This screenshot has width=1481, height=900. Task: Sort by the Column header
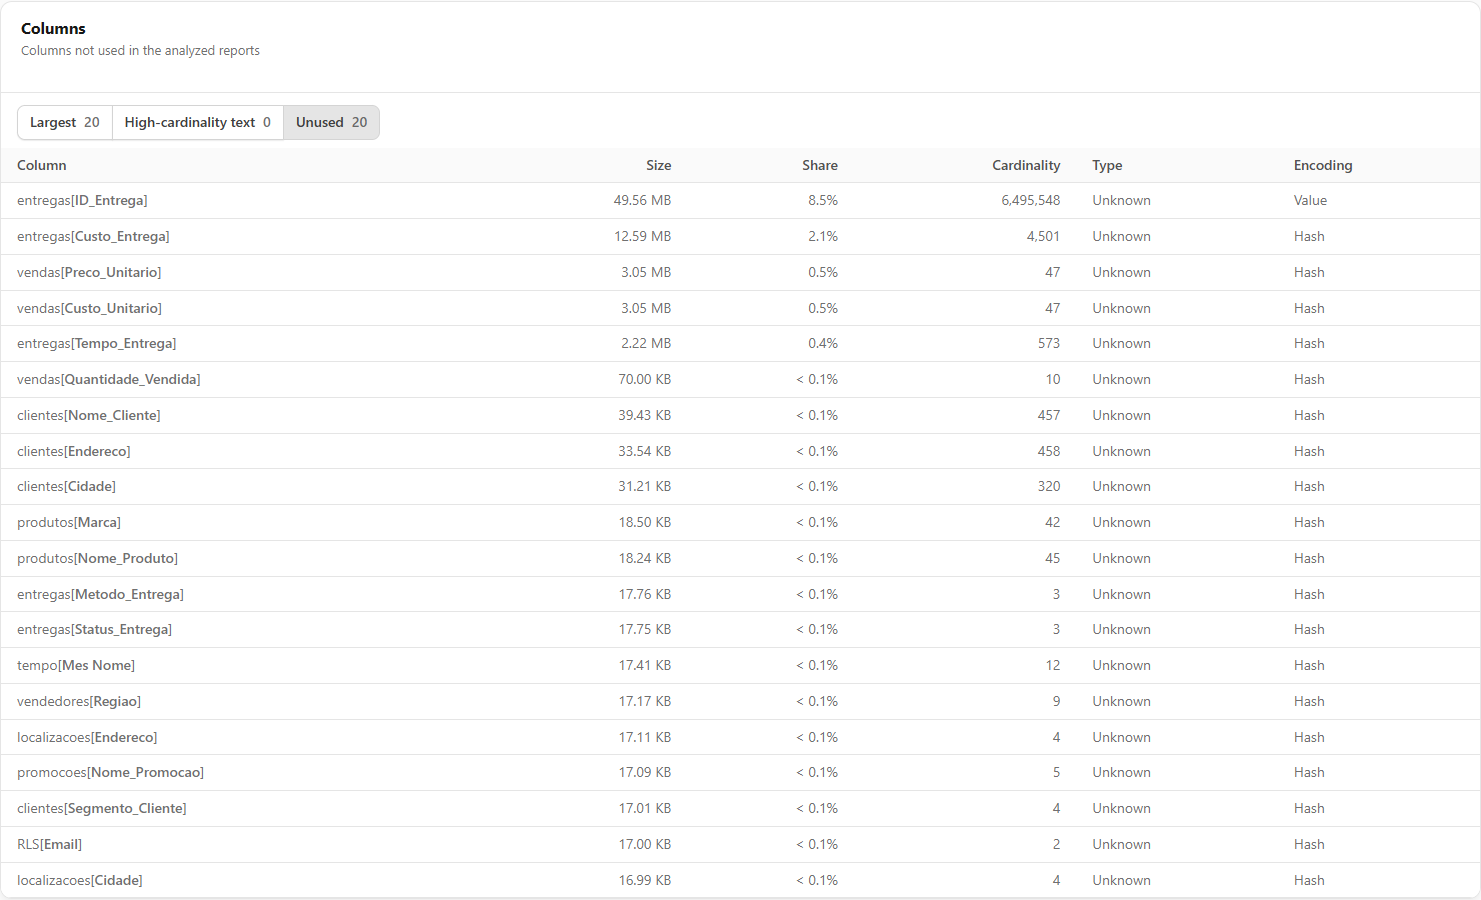(x=42, y=165)
